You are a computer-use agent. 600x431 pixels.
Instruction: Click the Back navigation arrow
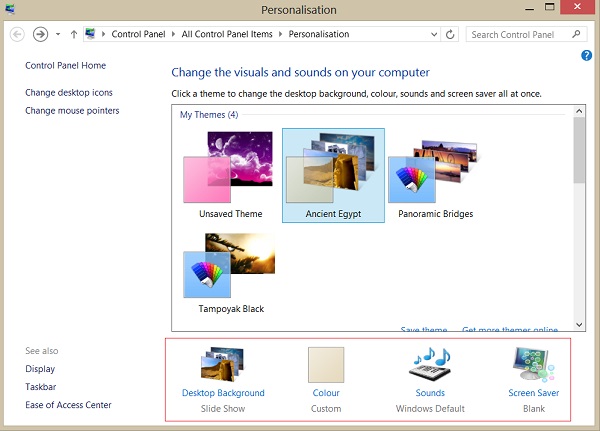click(17, 34)
